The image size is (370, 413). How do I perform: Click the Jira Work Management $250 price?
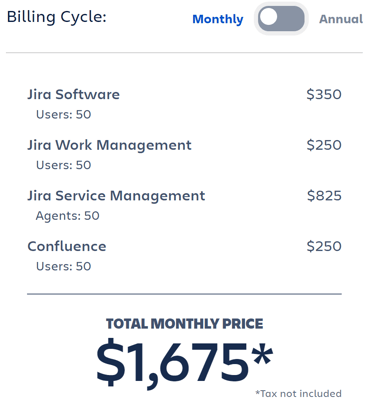point(324,145)
